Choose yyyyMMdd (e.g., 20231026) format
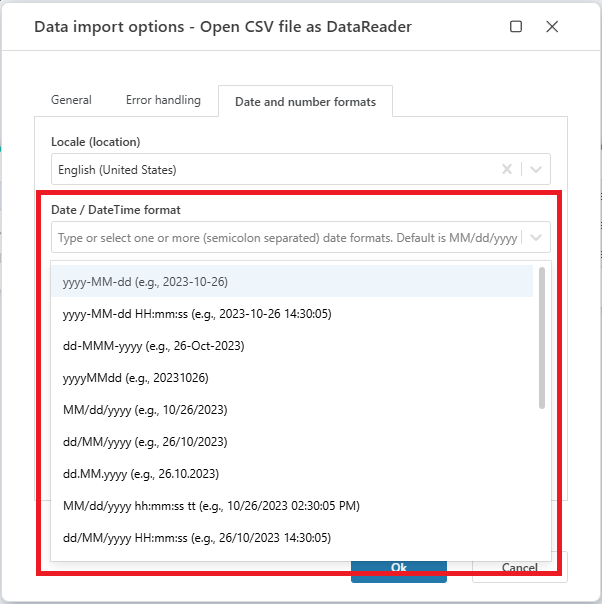The width and height of the screenshot is (602, 604). (292, 378)
